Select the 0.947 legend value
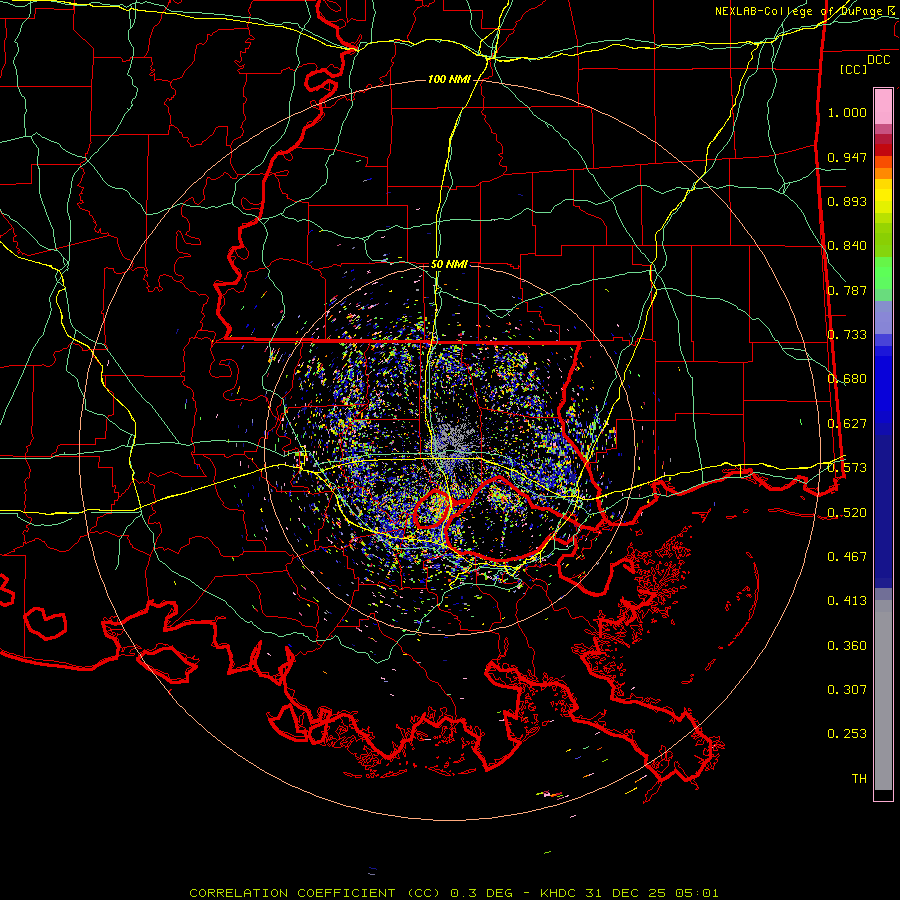900x900 pixels. [x=847, y=157]
